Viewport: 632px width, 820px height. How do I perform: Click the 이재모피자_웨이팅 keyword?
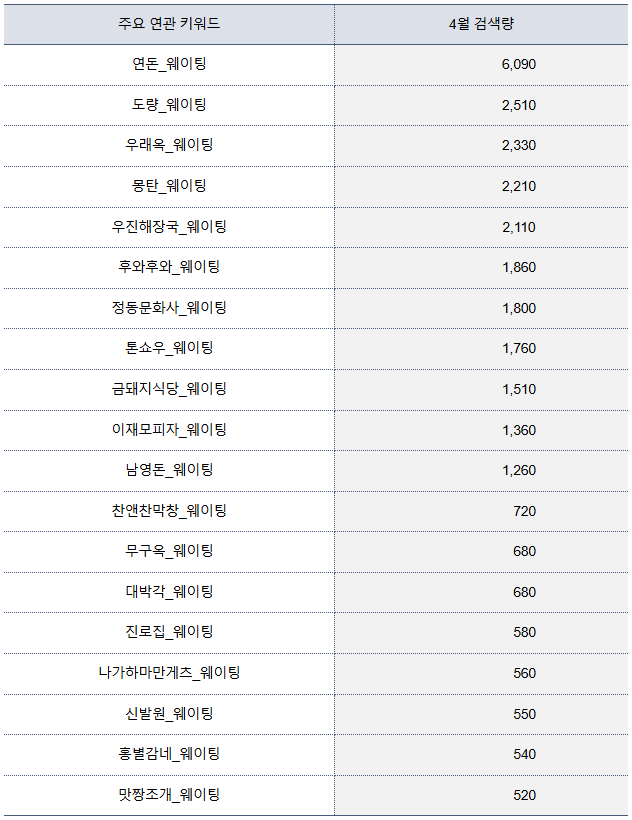169,430
